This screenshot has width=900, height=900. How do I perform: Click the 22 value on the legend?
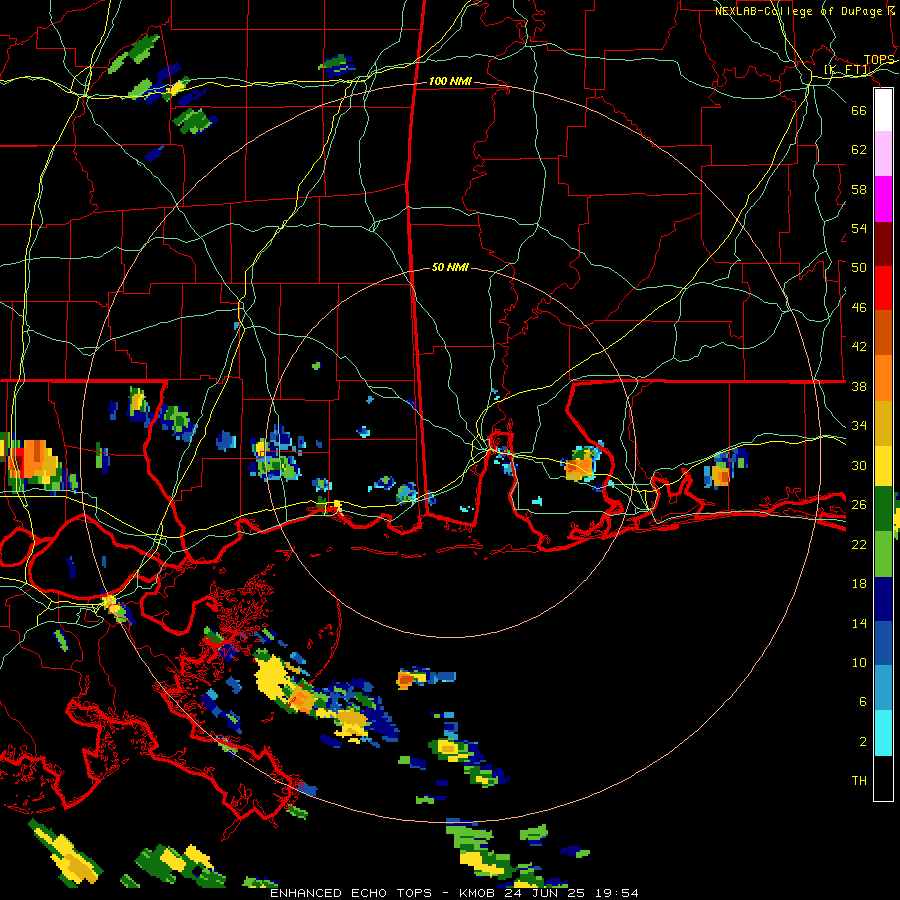click(859, 545)
